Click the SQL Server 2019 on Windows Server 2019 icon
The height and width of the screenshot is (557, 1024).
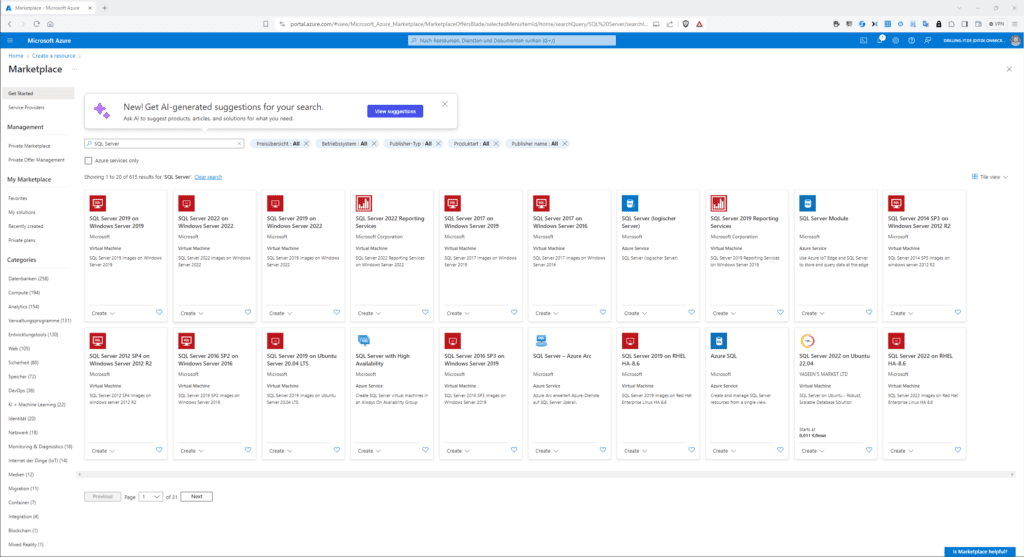point(98,203)
